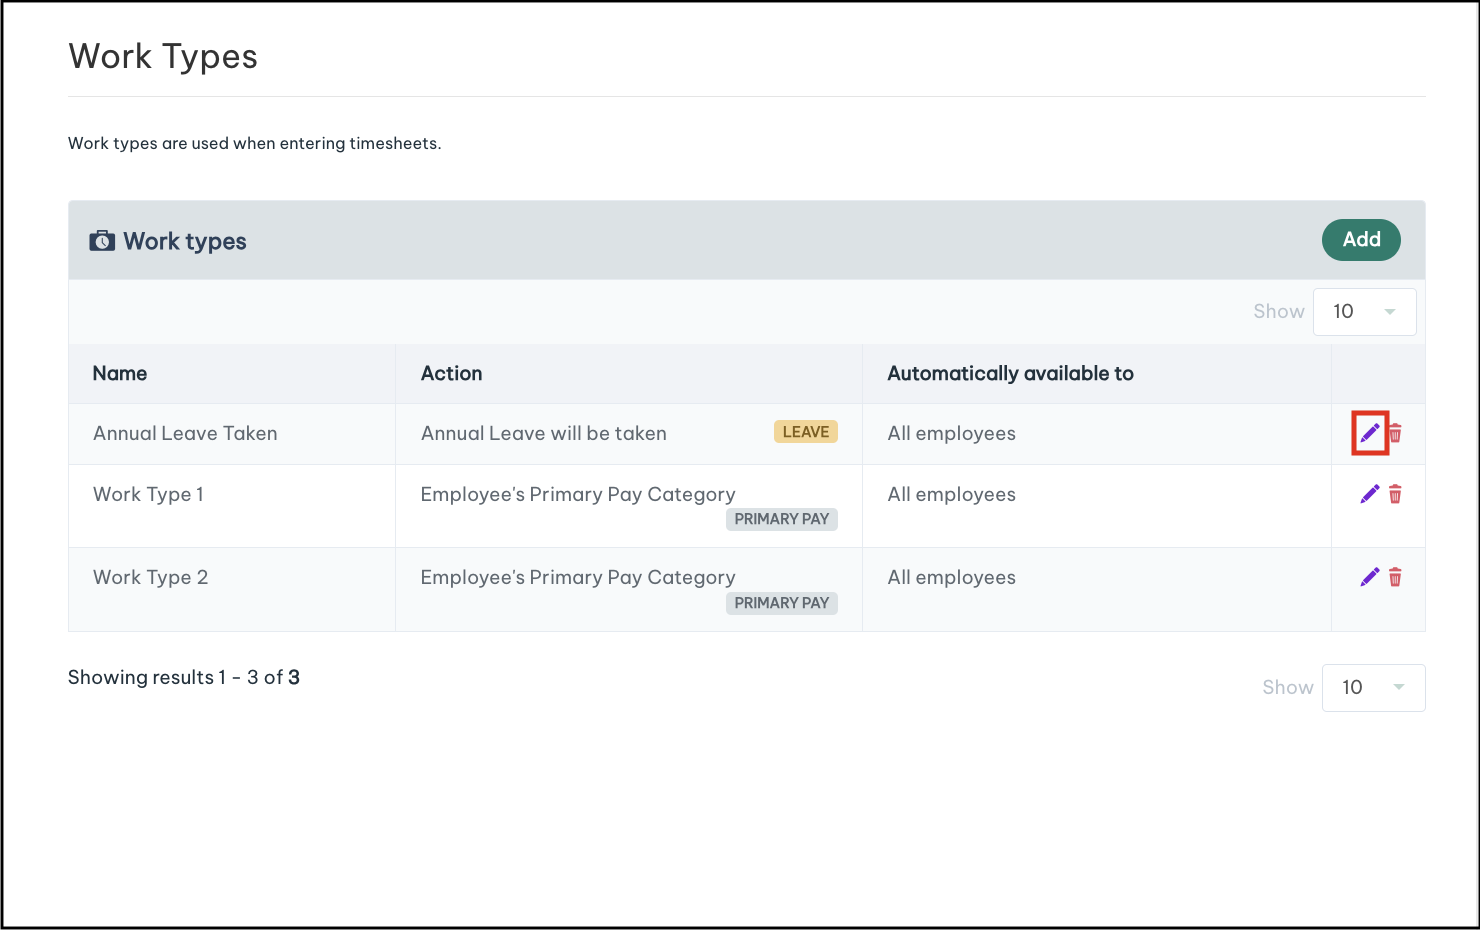Image resolution: width=1480 pixels, height=930 pixels.
Task: Click All employees in Work Type 1 row
Action: (x=951, y=495)
